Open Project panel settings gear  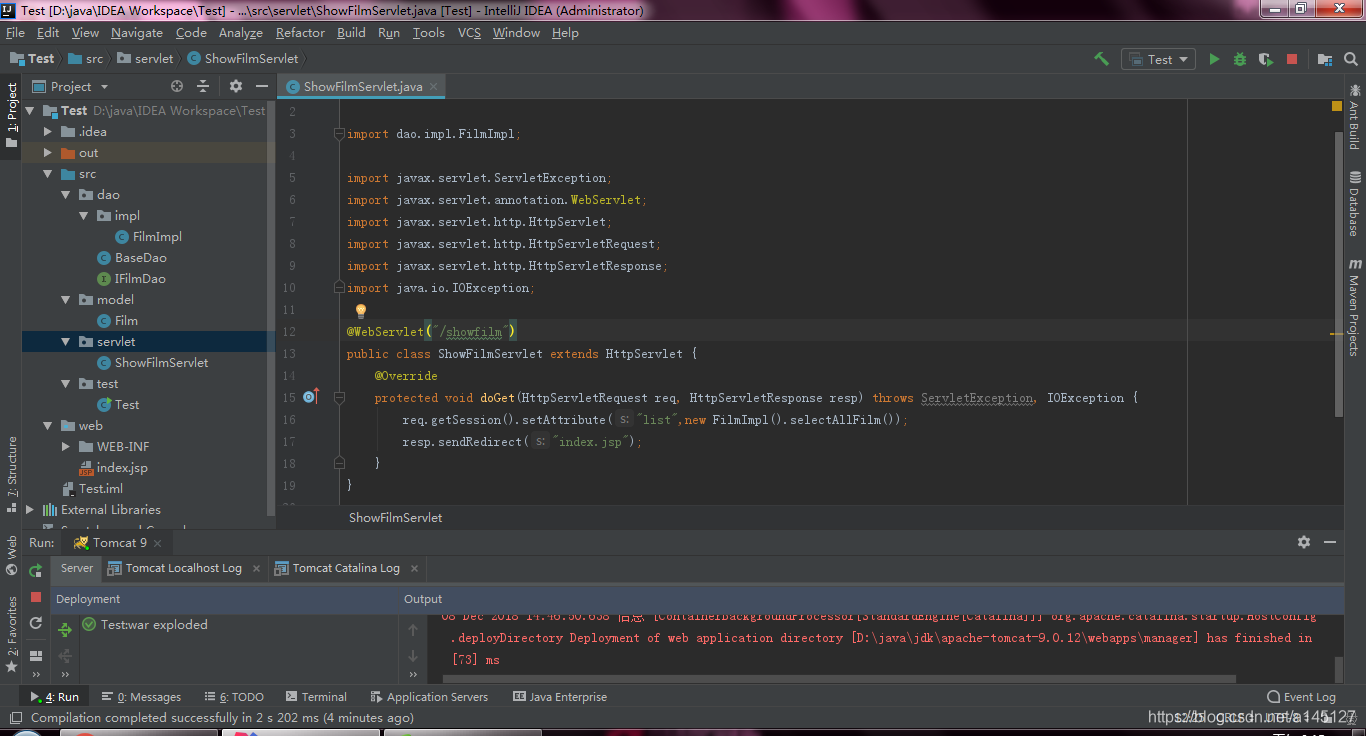(236, 86)
